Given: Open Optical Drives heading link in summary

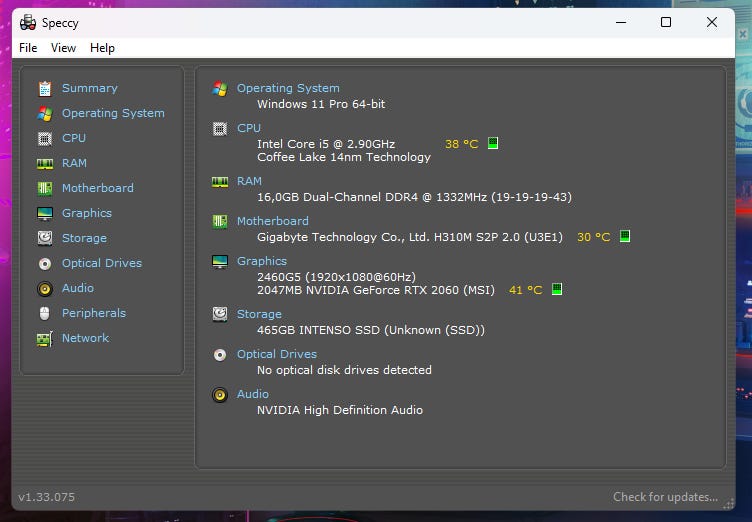Looking at the screenshot, I should pyautogui.click(x=277, y=354).
